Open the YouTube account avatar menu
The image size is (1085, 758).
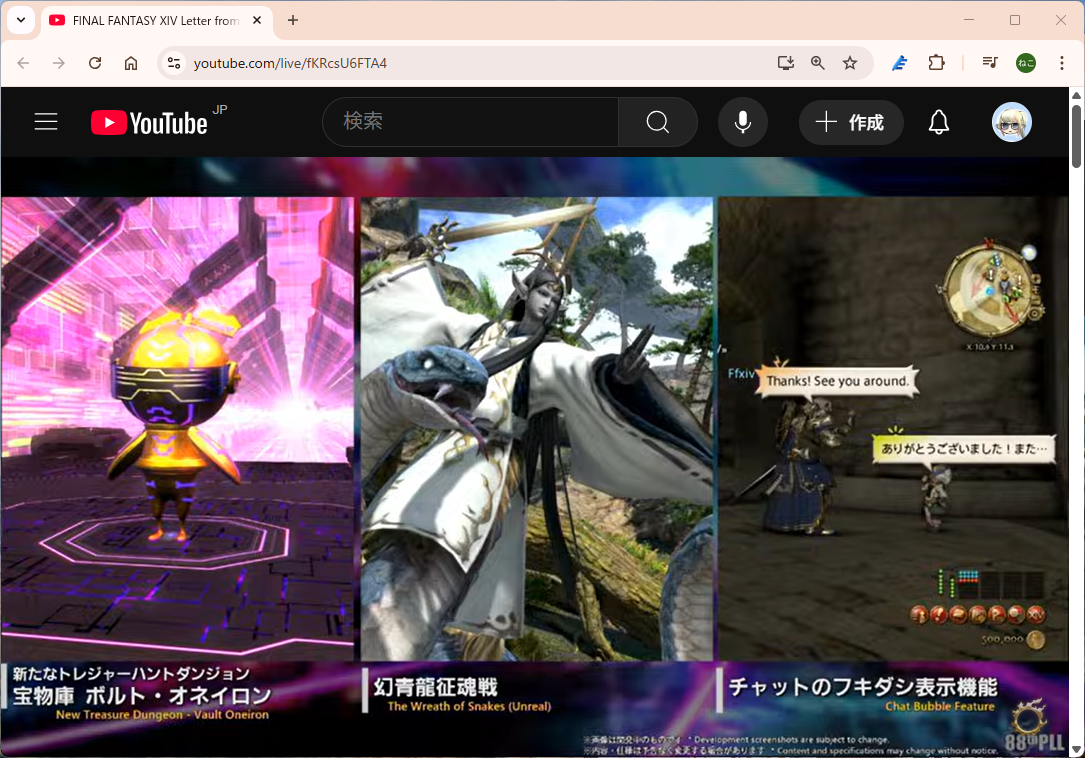pyautogui.click(x=1012, y=122)
